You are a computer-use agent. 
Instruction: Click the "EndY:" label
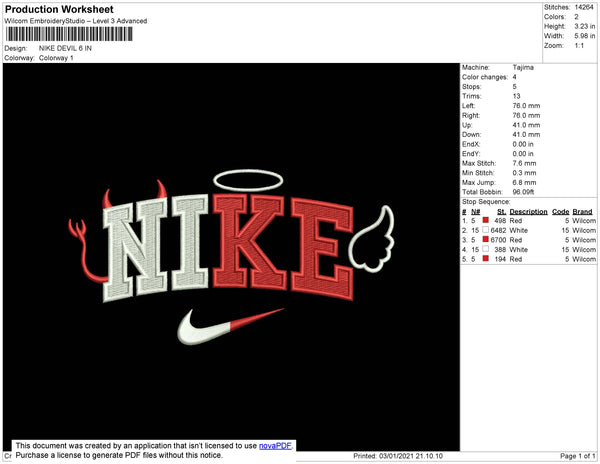point(471,154)
